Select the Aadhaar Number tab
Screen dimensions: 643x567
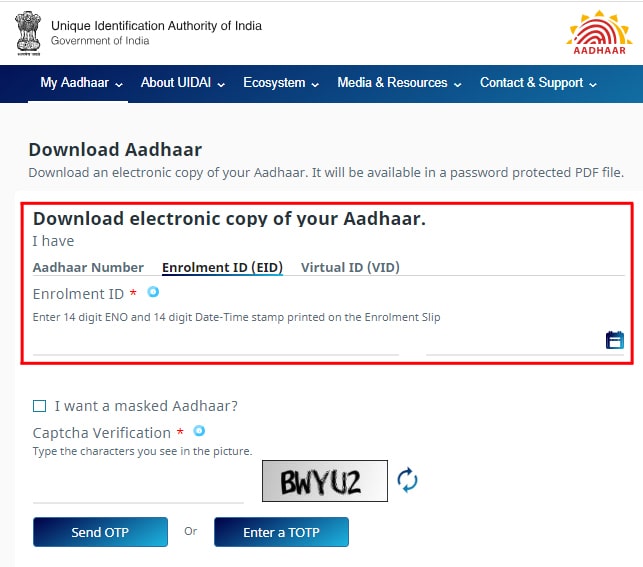88,267
